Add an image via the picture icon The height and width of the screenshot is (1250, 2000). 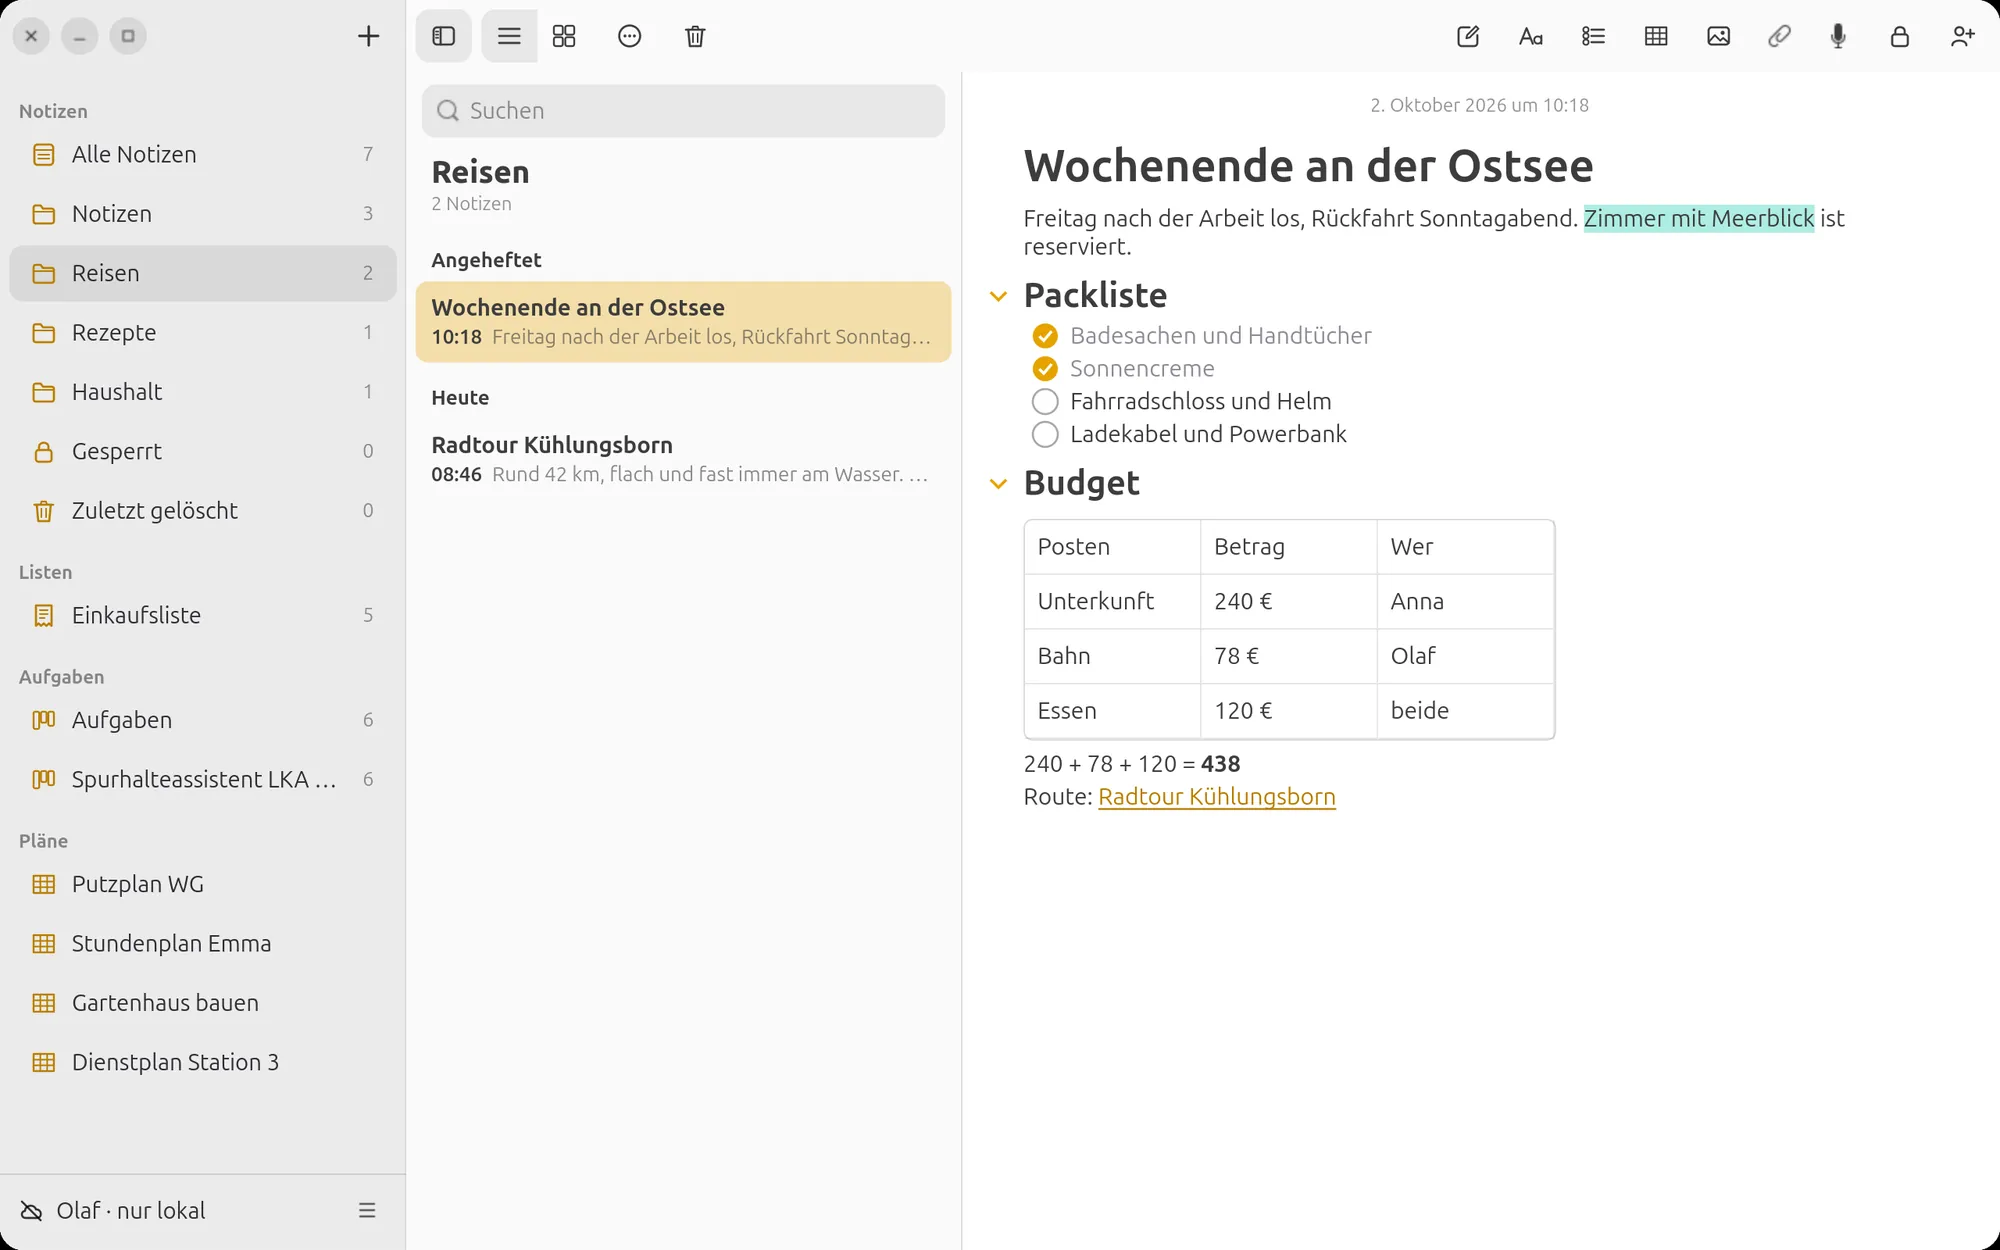point(1718,37)
